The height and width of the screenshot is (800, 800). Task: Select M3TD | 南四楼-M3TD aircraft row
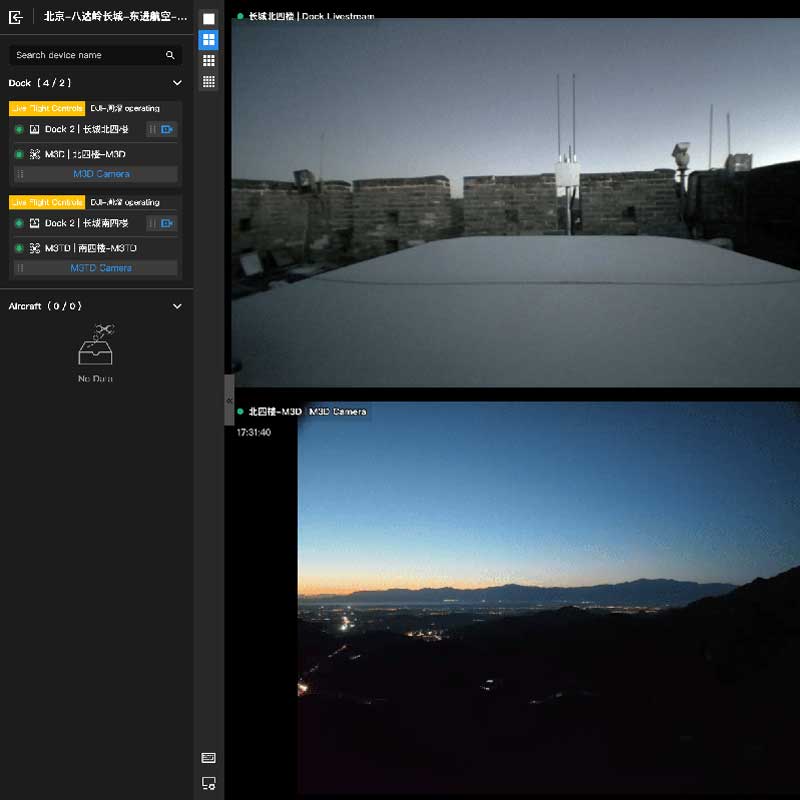95,248
